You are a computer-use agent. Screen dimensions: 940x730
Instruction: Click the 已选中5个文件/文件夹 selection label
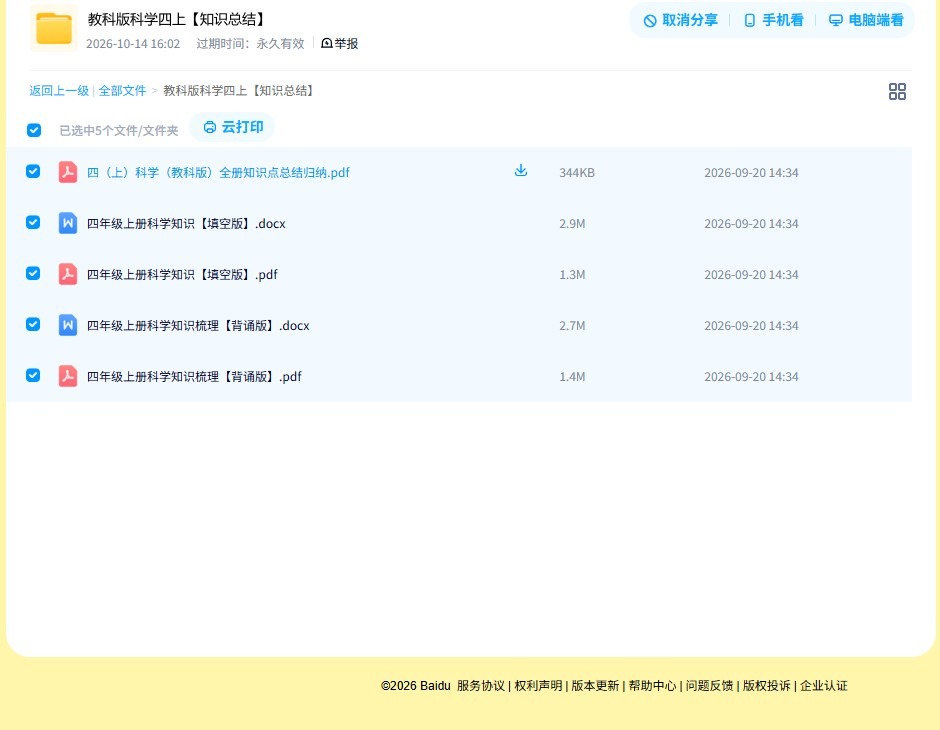[x=119, y=131]
